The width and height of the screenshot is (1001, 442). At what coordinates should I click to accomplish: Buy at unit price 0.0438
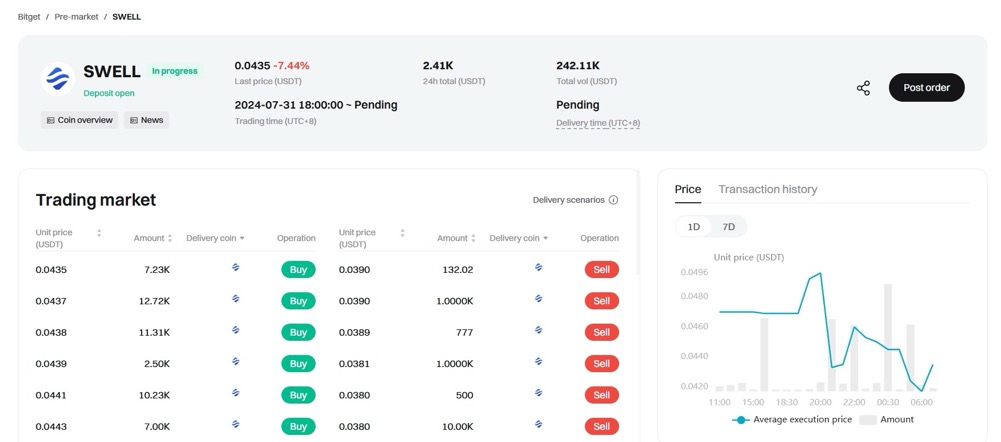pyautogui.click(x=298, y=332)
